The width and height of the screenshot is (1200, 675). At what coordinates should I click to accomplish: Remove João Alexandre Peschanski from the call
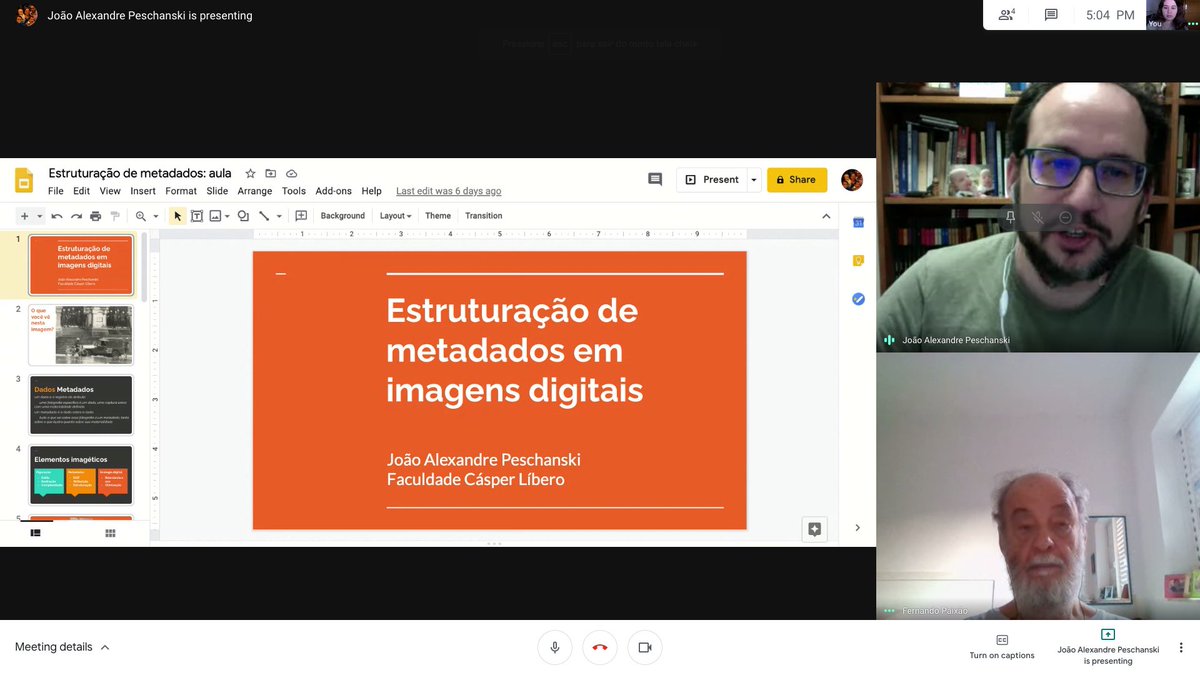(x=1065, y=217)
